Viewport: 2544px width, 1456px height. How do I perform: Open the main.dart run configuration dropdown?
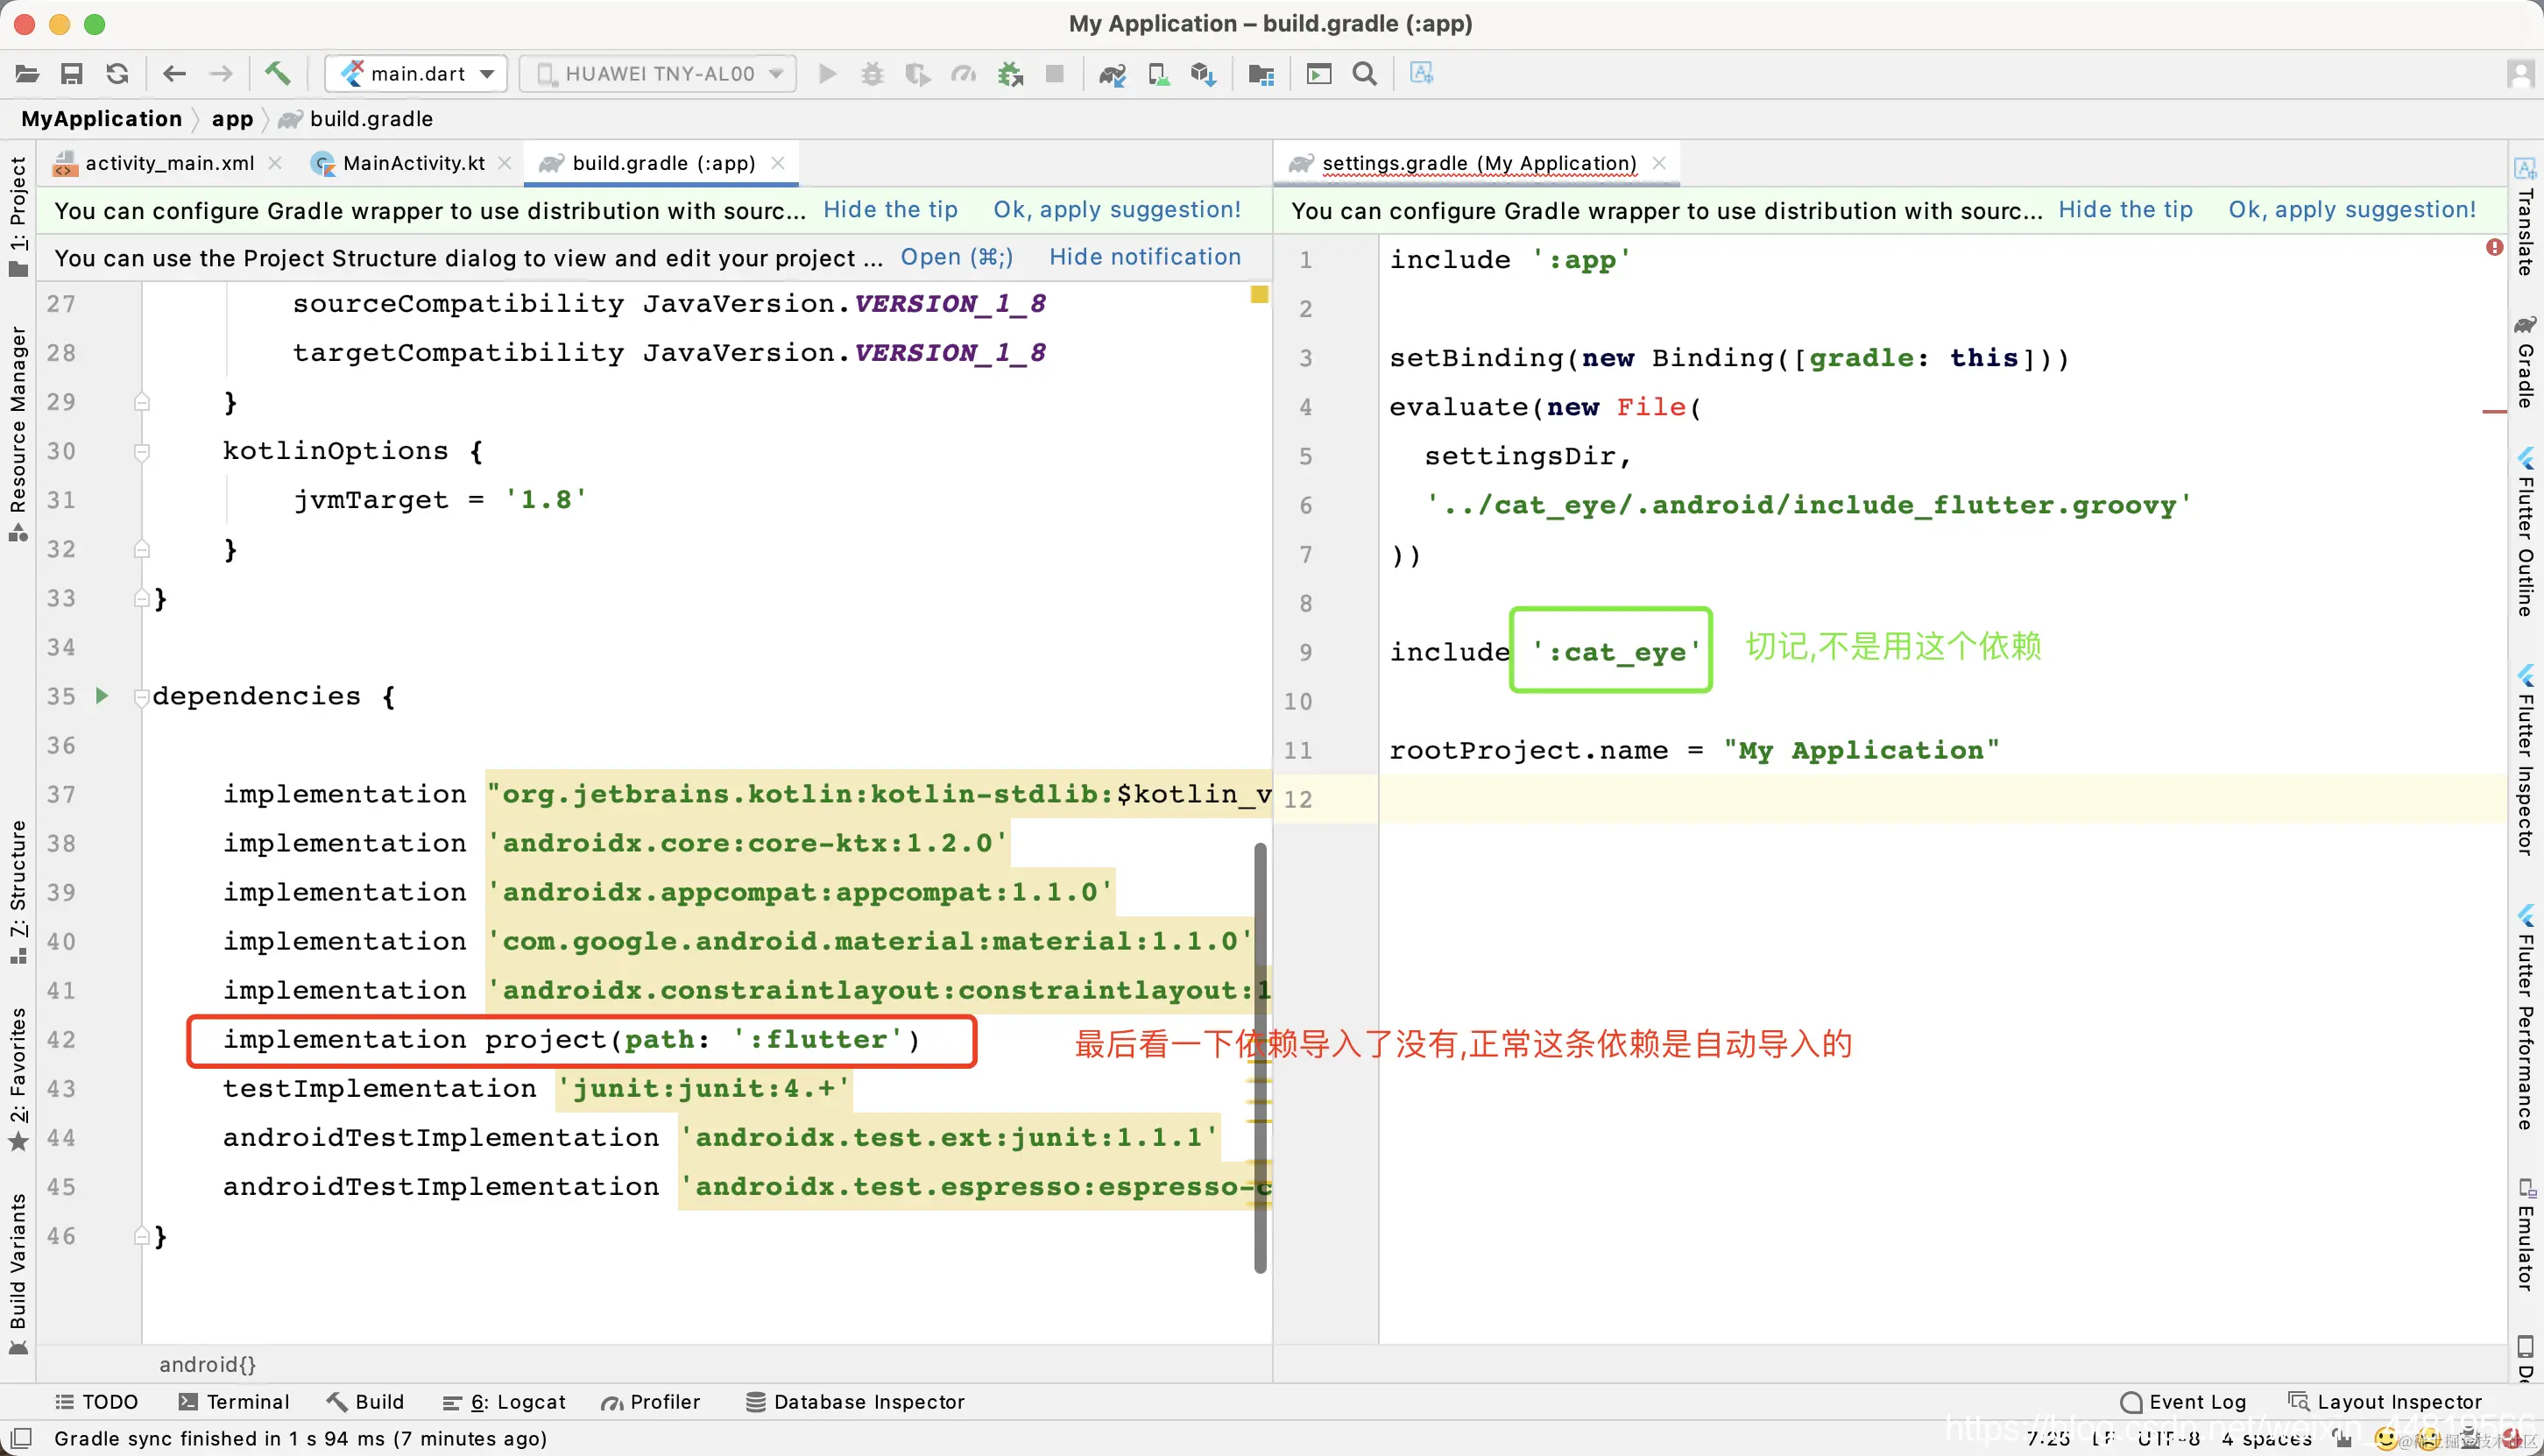coord(416,74)
